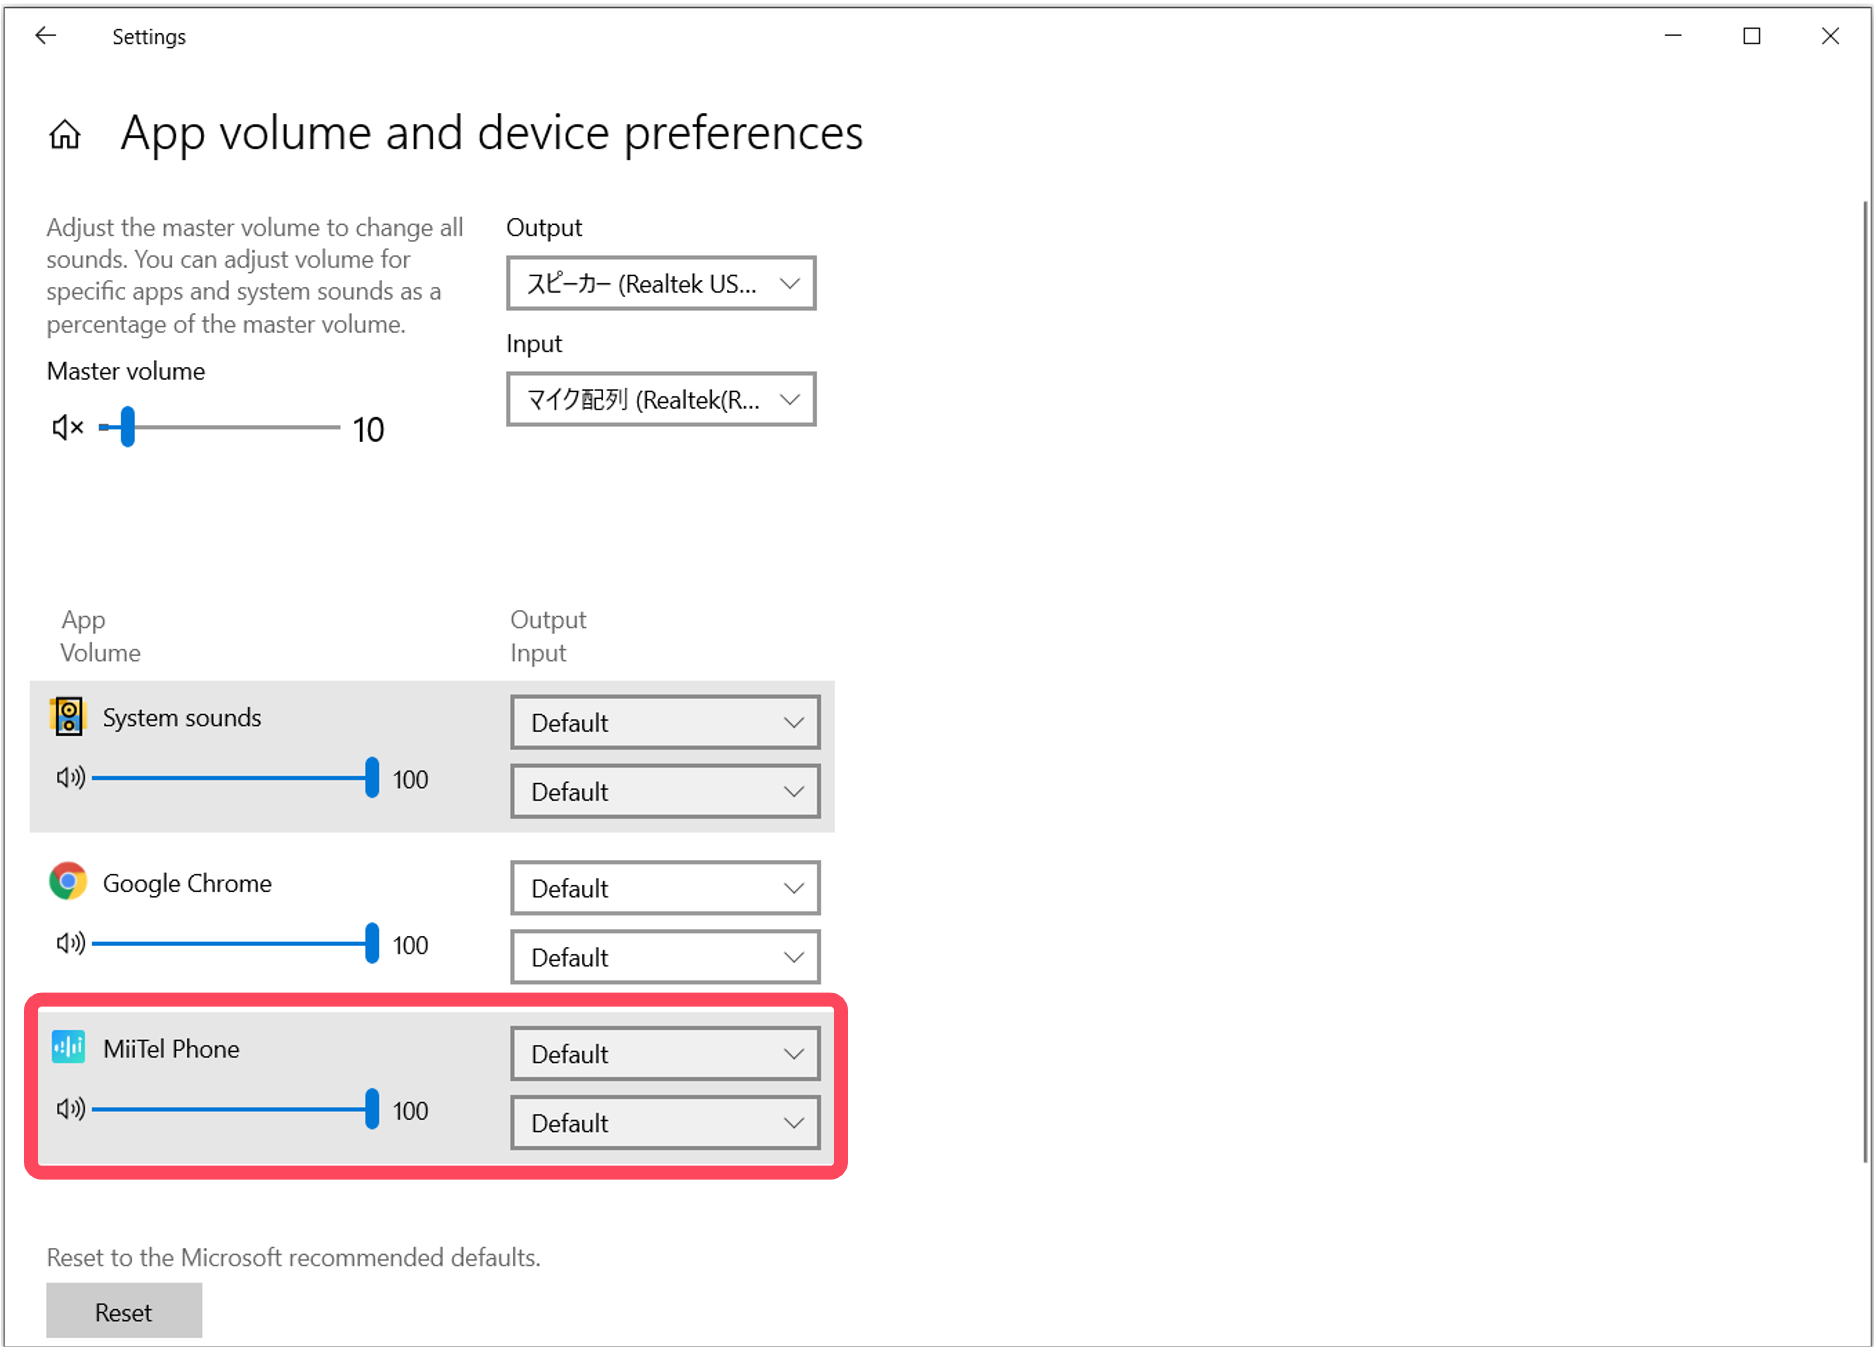Image resolution: width=1874 pixels, height=1347 pixels.
Task: Mute the MiiTel Phone speaker icon
Action: [x=70, y=1109]
